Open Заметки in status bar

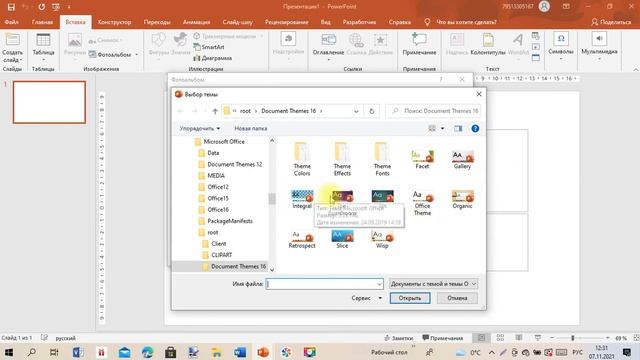(398, 338)
